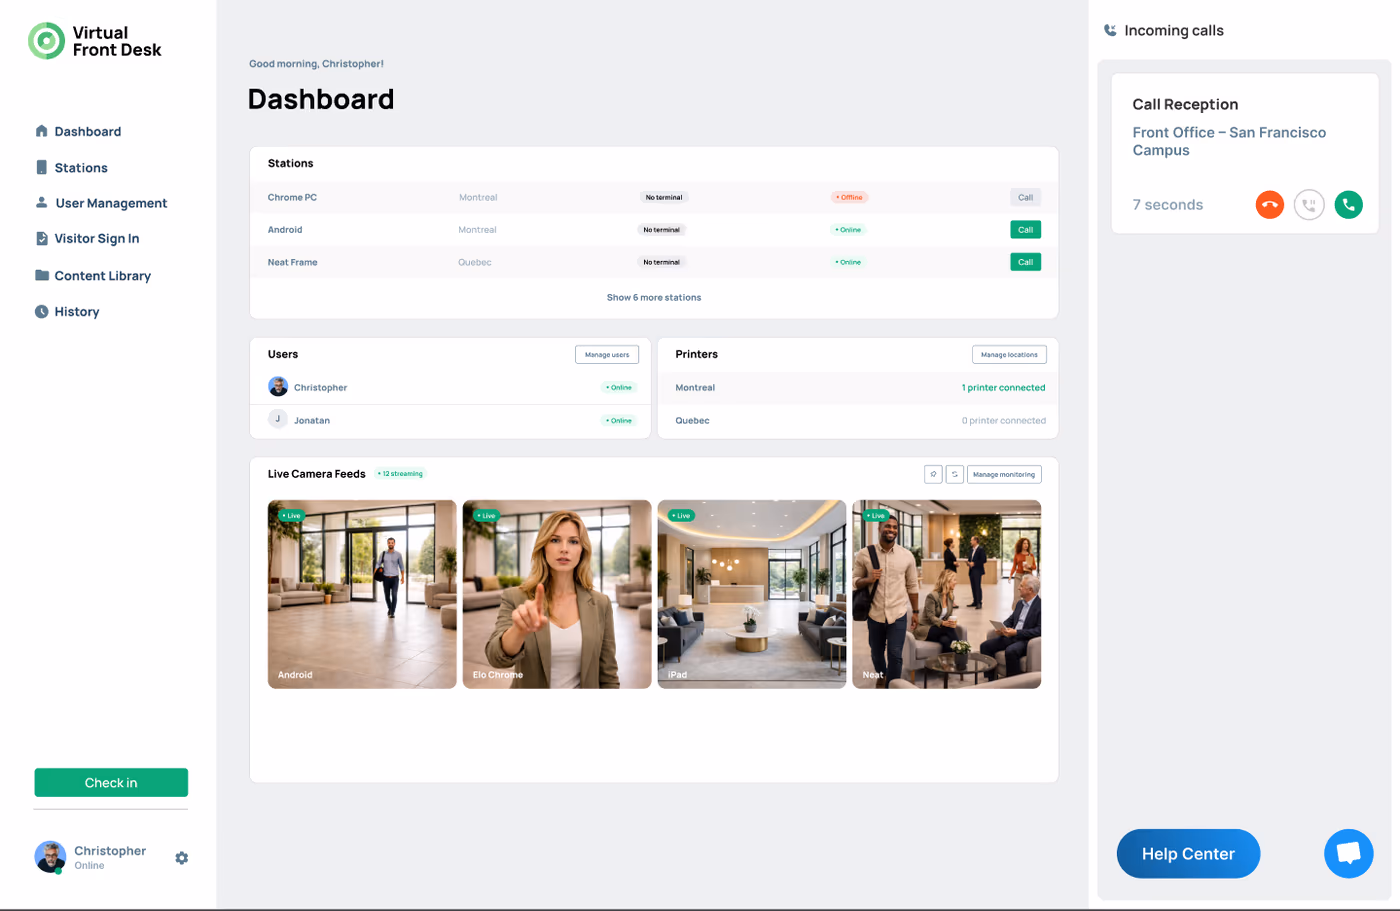1400x911 pixels.
Task: Refresh the live camera feeds
Action: 955,474
